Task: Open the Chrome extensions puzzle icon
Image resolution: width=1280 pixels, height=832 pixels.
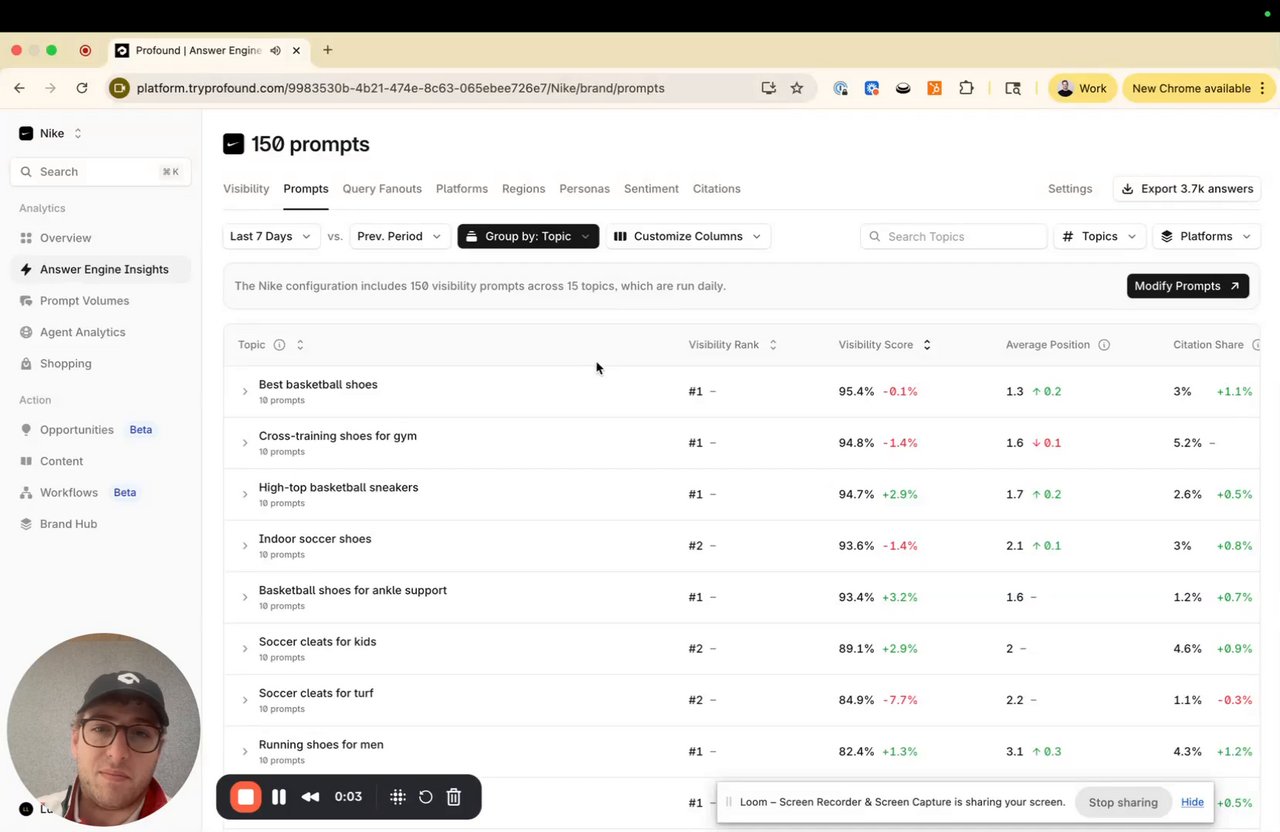Action: coord(966,88)
